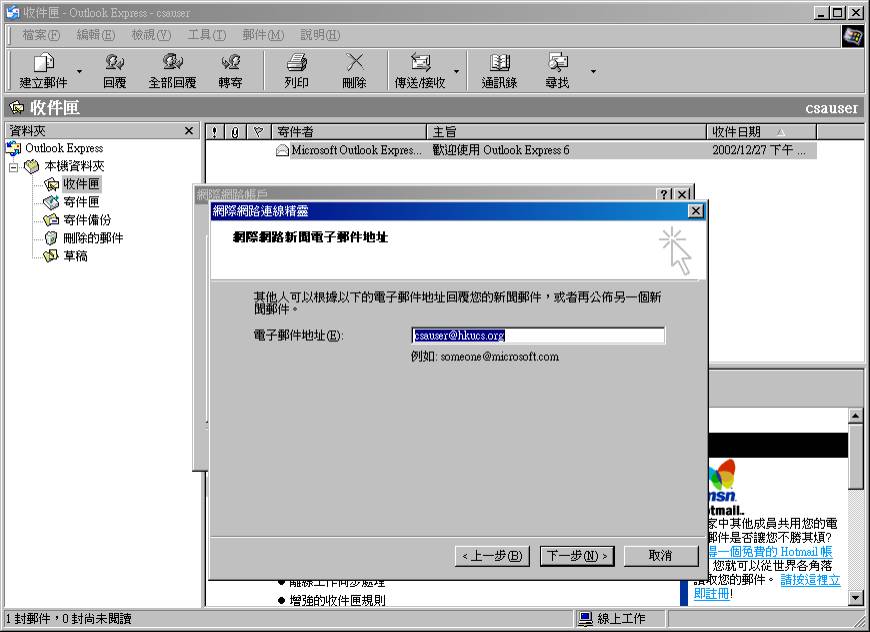Image resolution: width=870 pixels, height=632 pixels.
Task: Click the envelope icon of the welcome message
Action: click(282, 150)
